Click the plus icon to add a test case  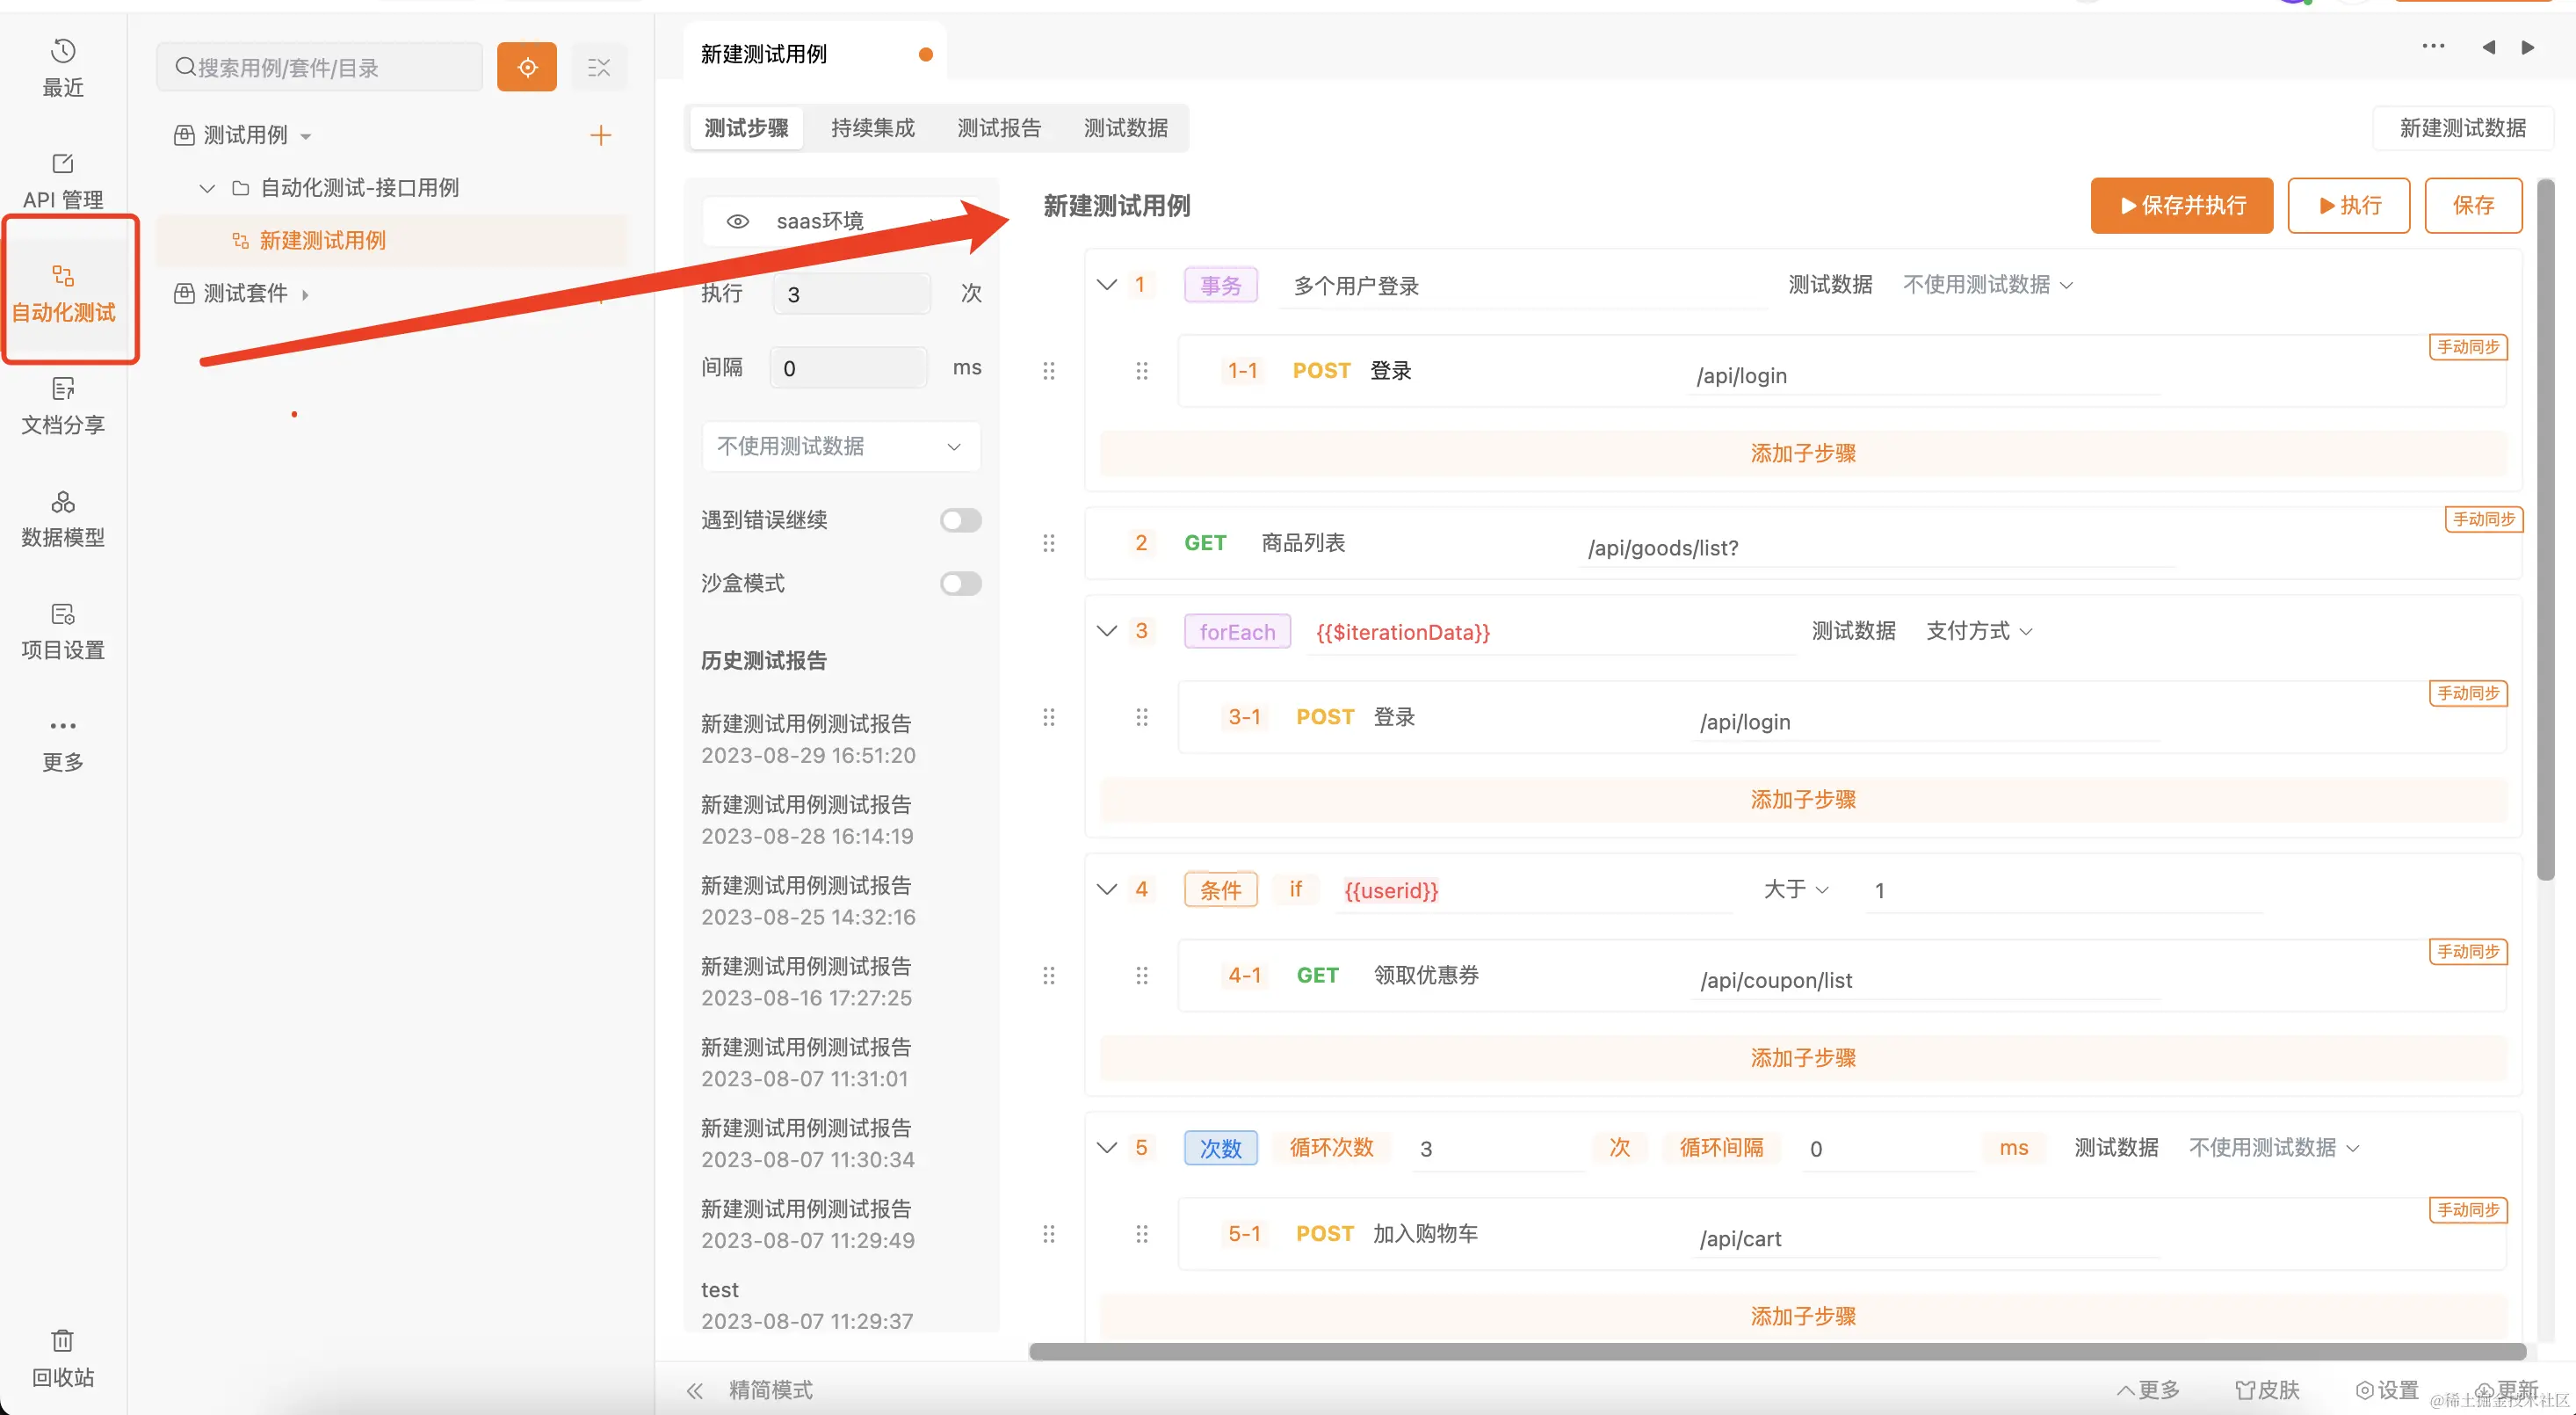pyautogui.click(x=600, y=135)
